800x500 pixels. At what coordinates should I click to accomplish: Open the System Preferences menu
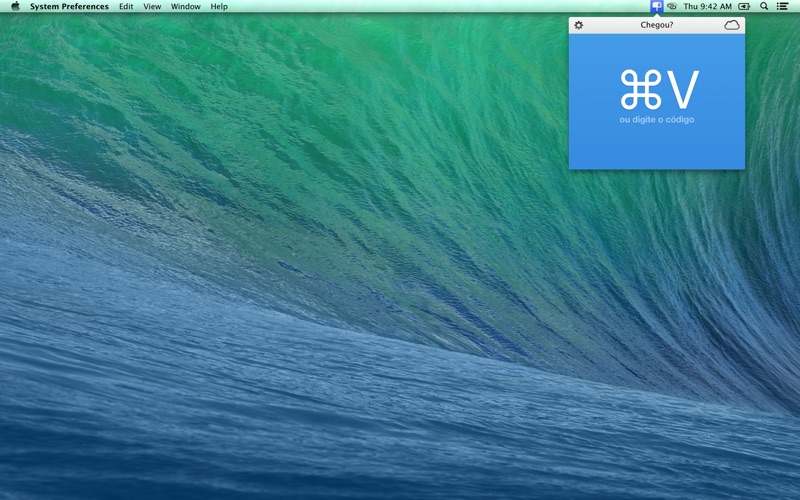tap(69, 7)
